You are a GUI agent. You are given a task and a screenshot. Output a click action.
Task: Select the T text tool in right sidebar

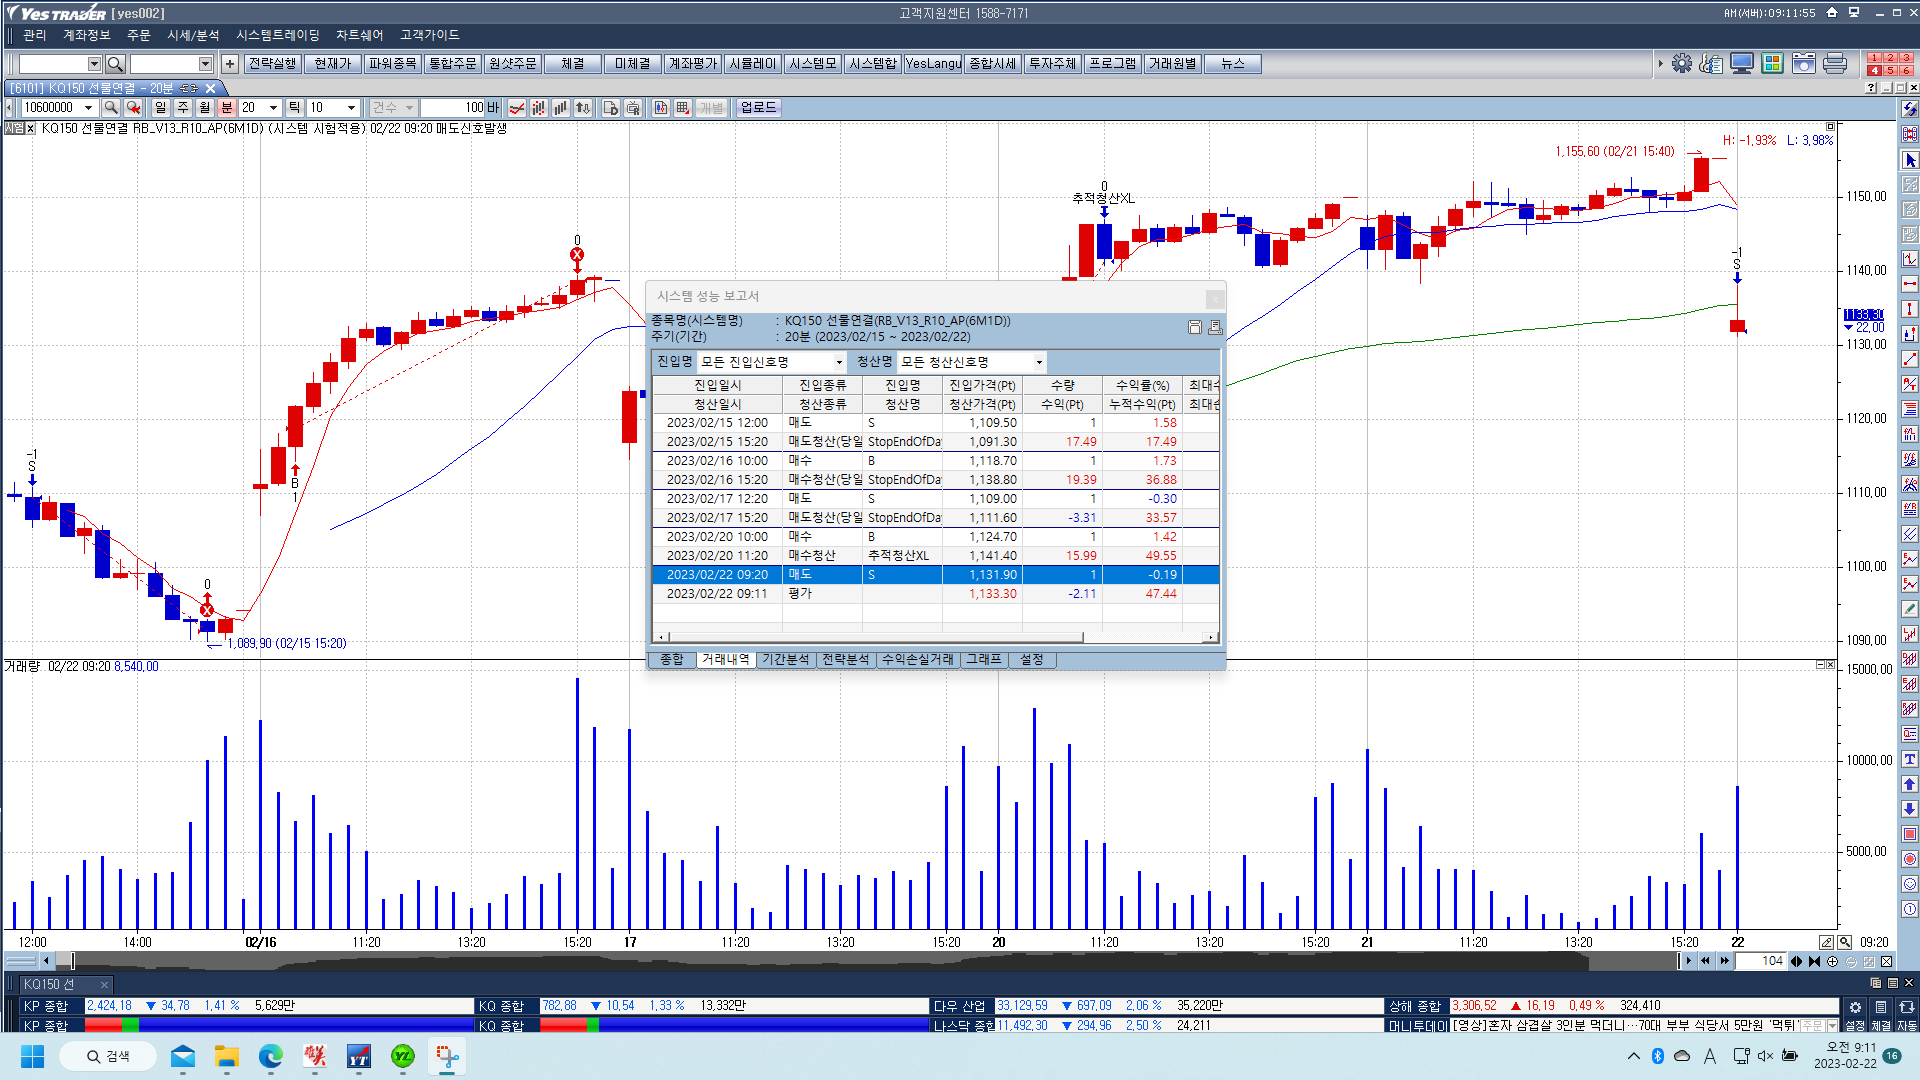pyautogui.click(x=1909, y=759)
